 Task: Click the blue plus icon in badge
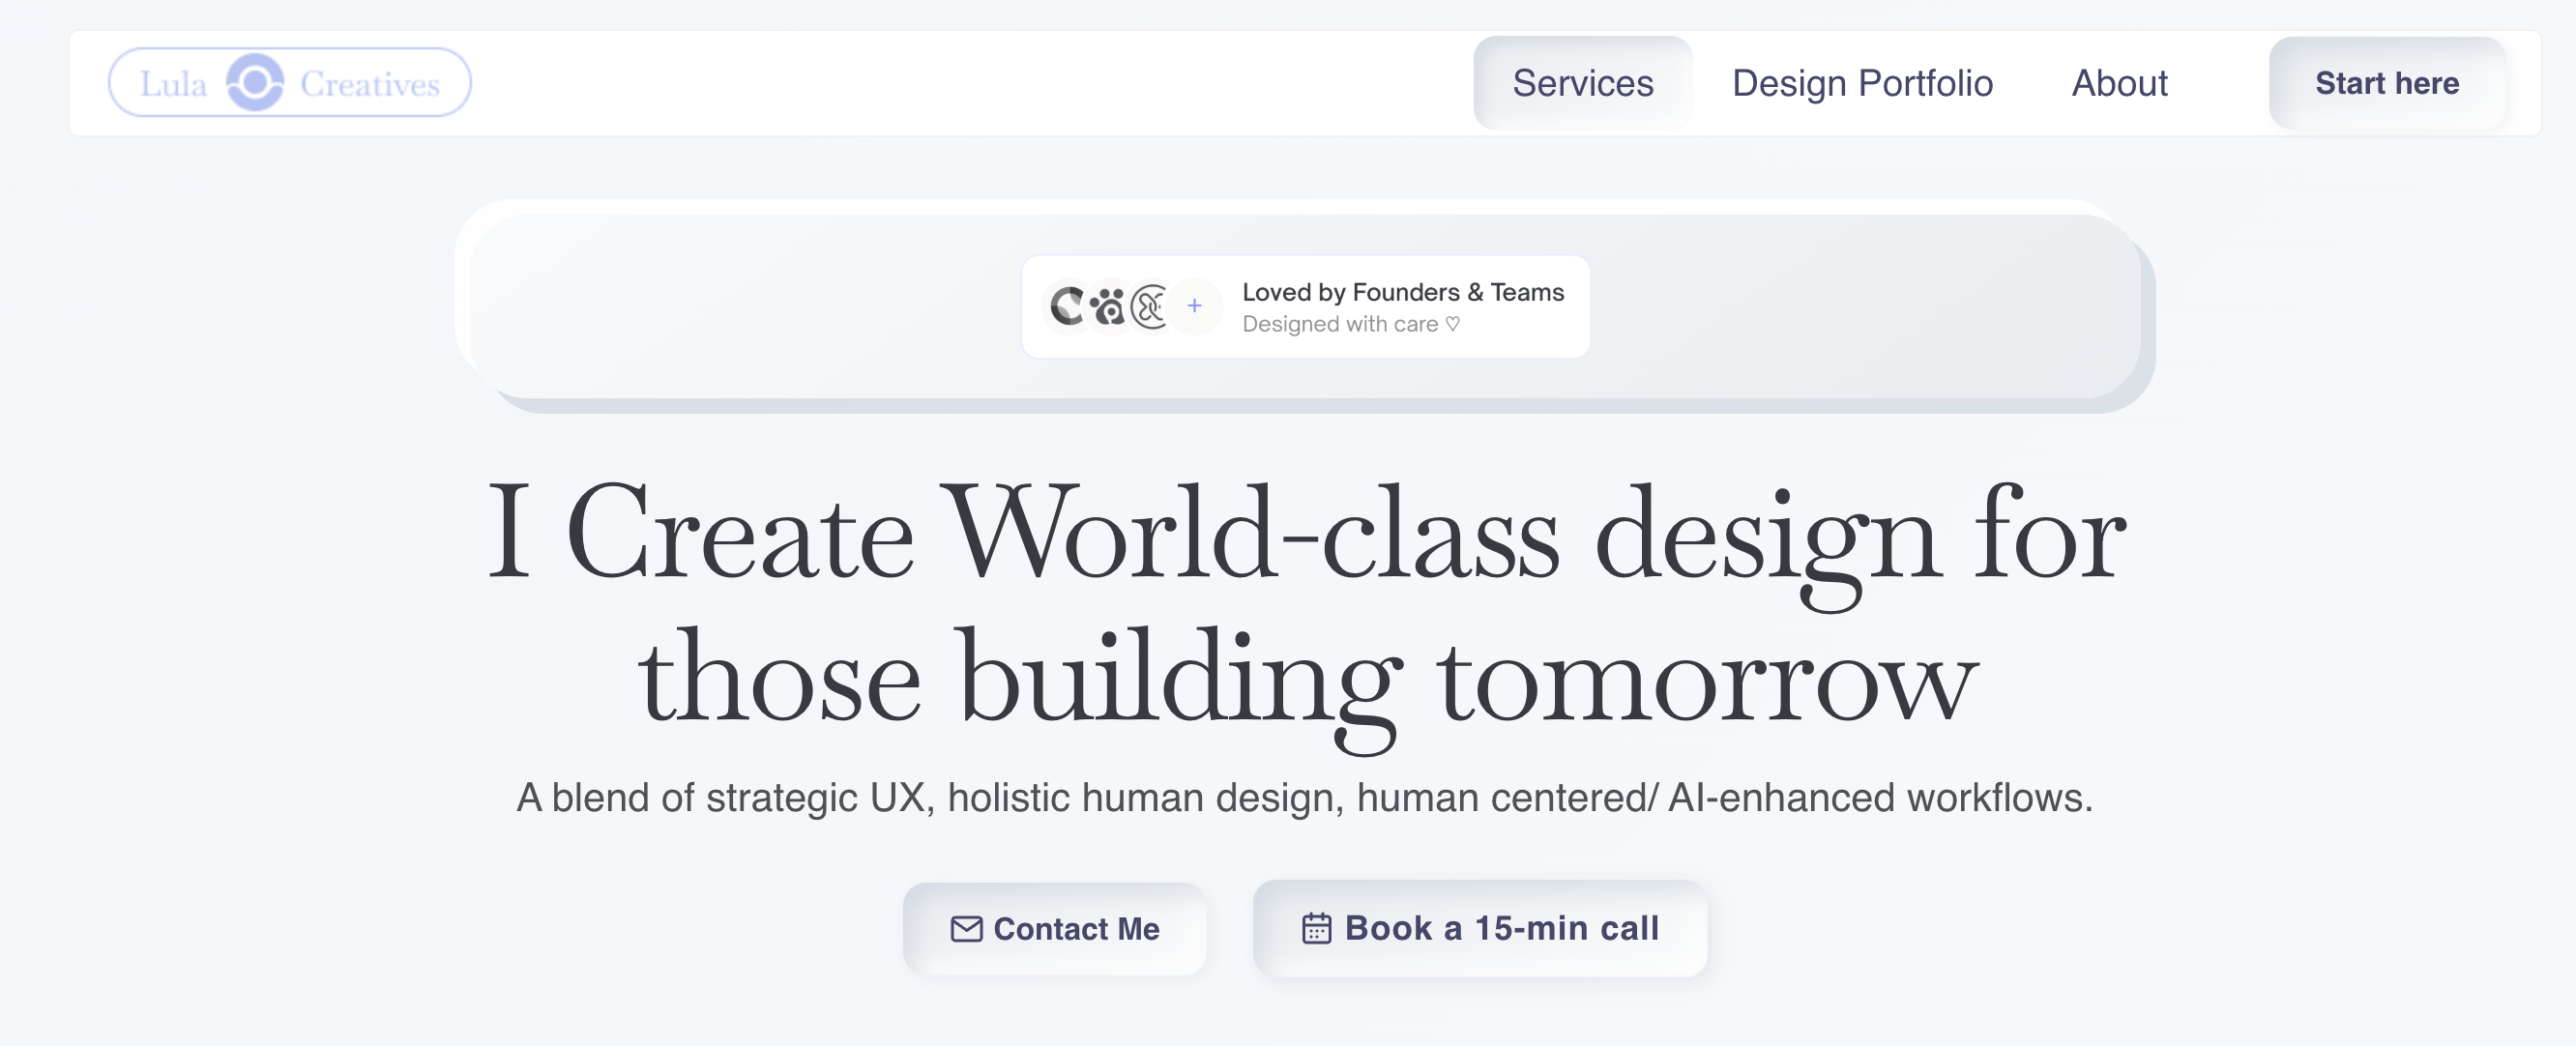(1194, 306)
